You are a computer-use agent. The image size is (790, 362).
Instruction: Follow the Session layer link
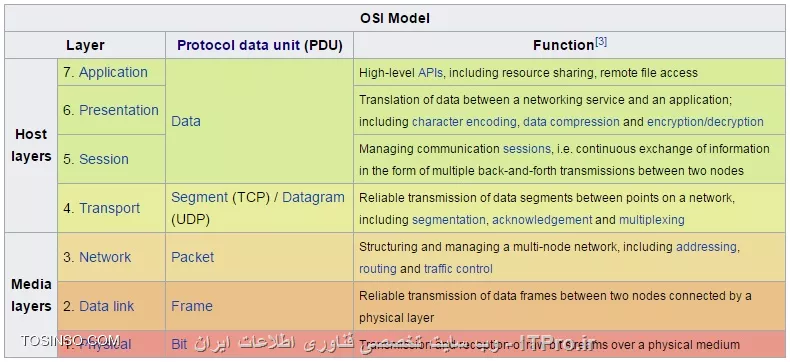(x=104, y=159)
